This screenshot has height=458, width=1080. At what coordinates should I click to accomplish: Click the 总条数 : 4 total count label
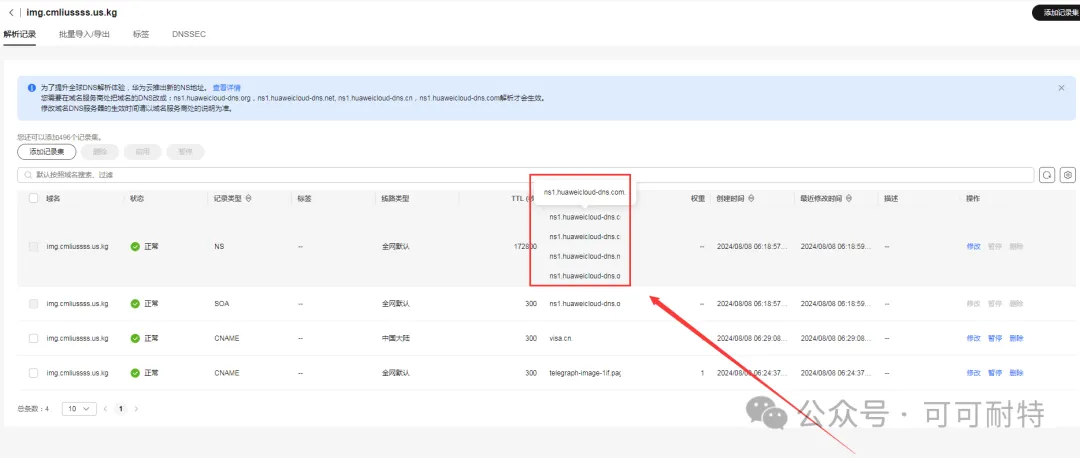click(x=33, y=408)
